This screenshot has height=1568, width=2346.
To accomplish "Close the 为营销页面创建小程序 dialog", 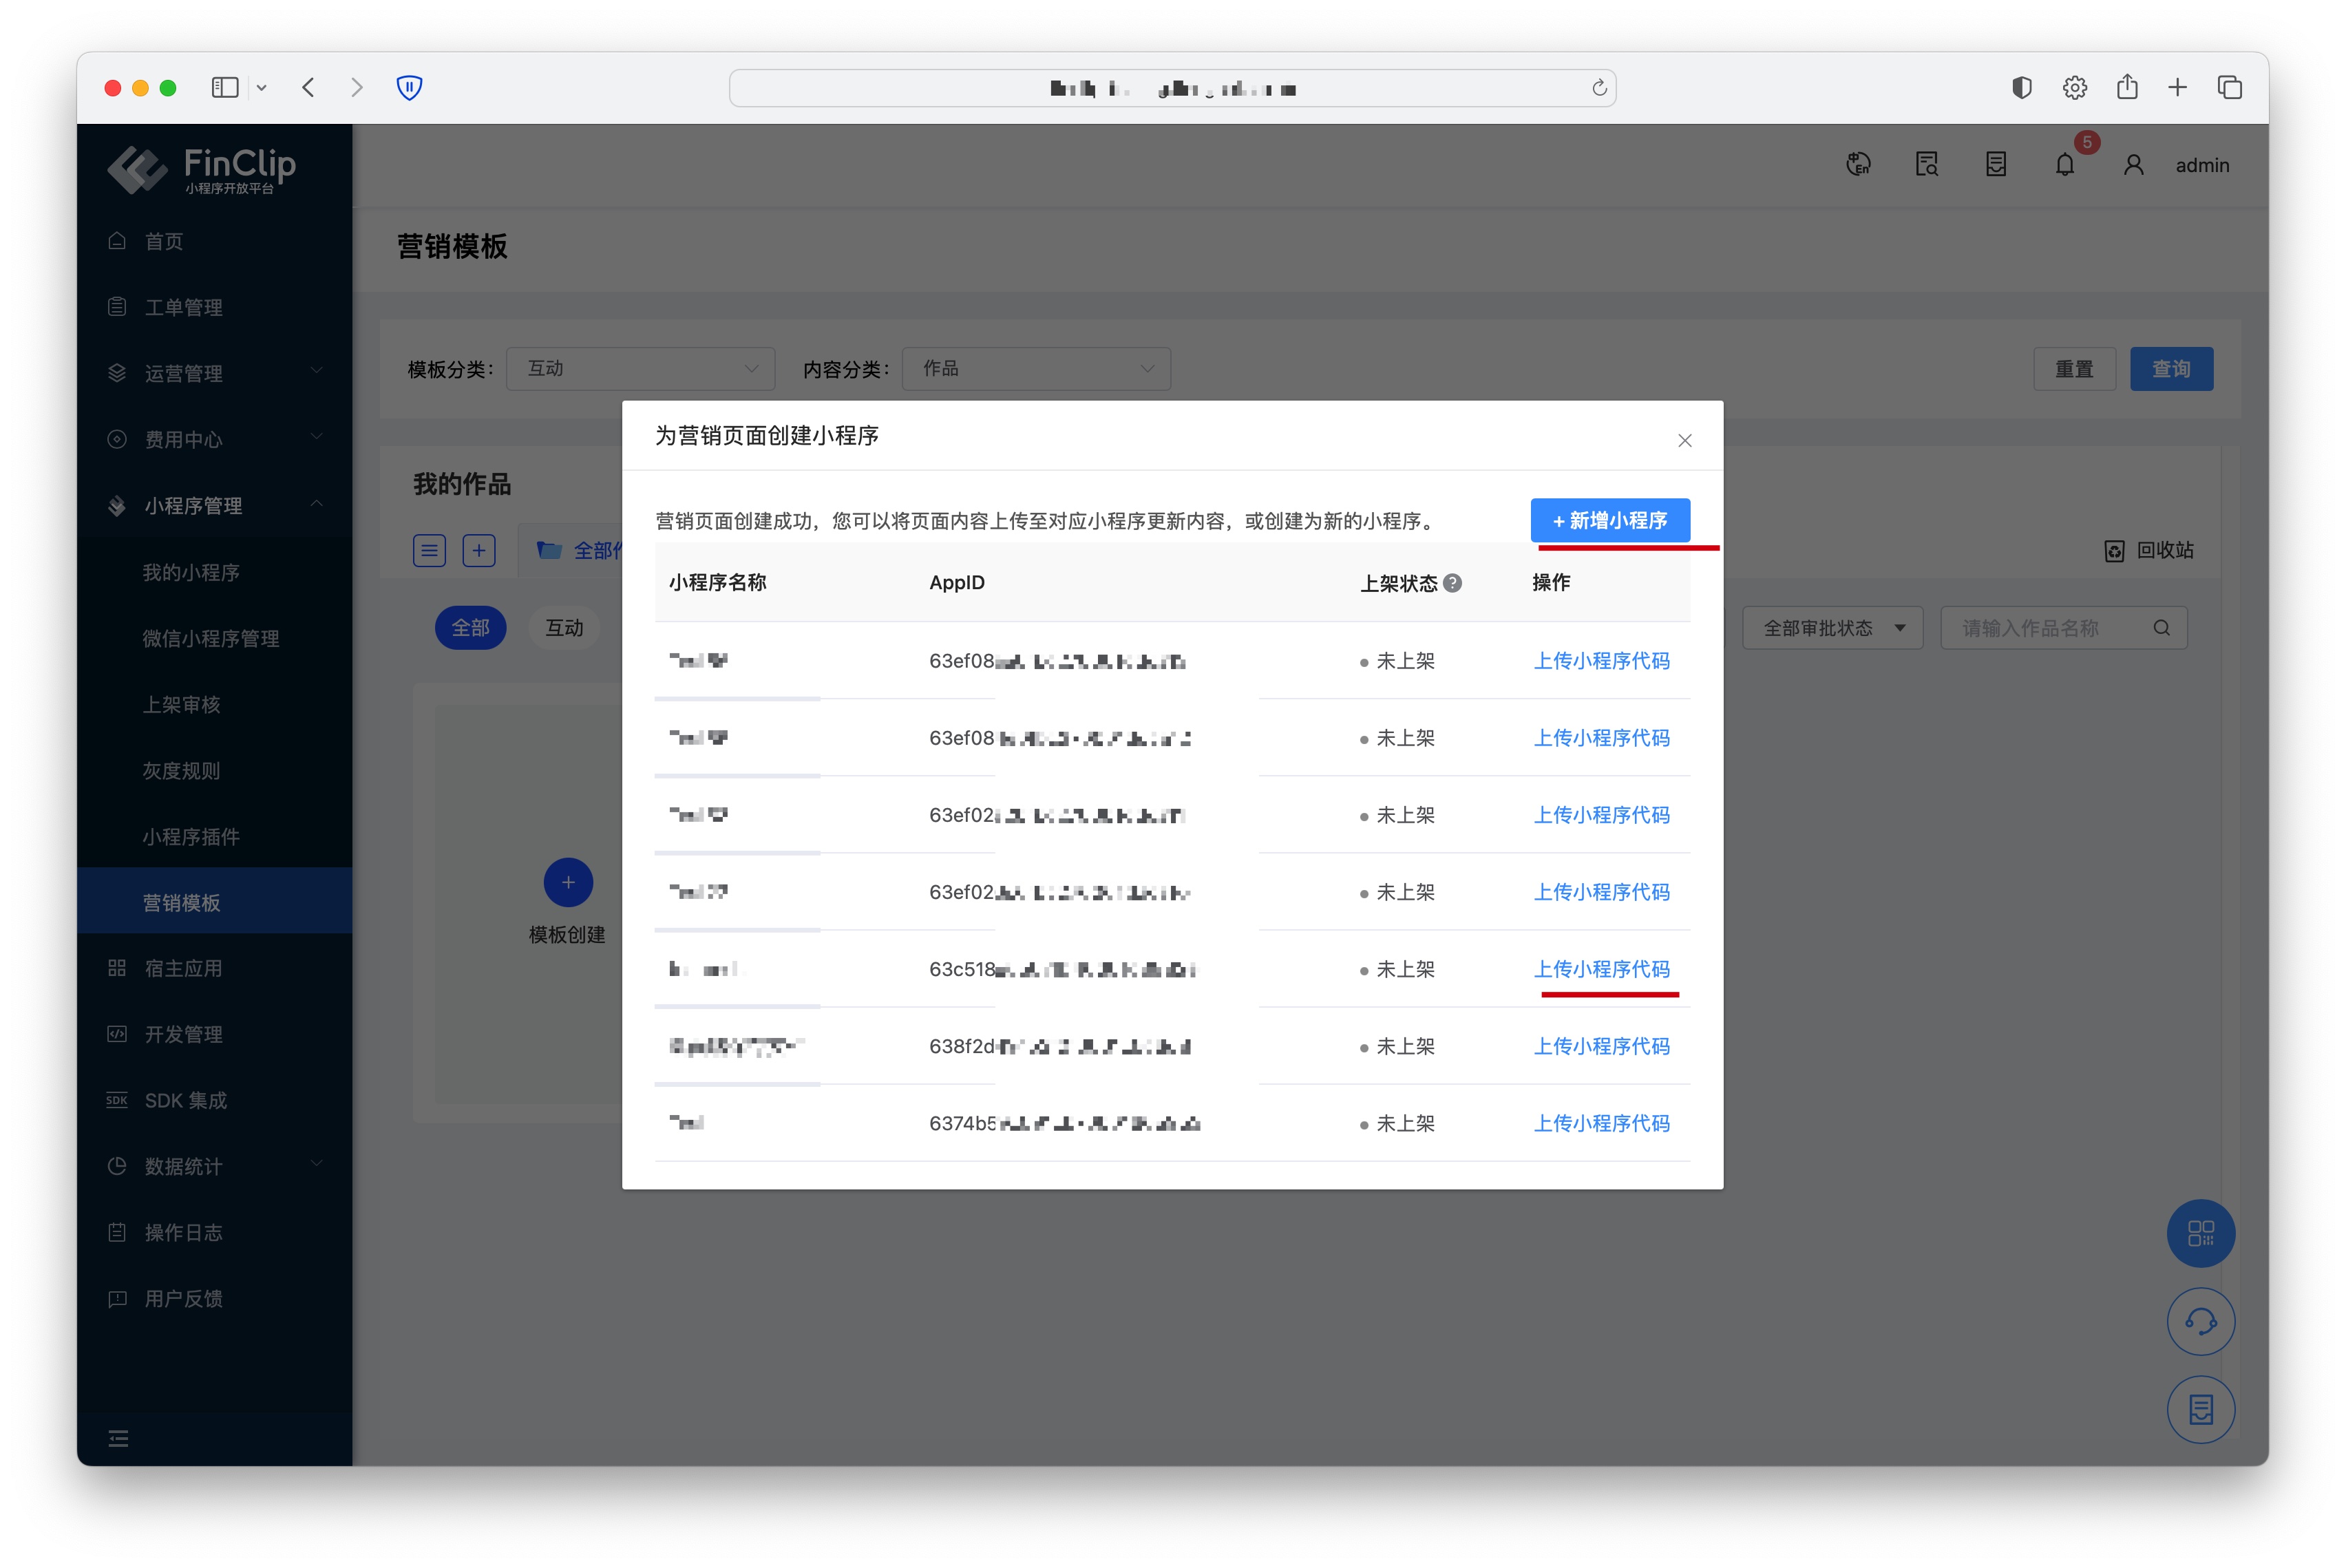I will (1685, 441).
